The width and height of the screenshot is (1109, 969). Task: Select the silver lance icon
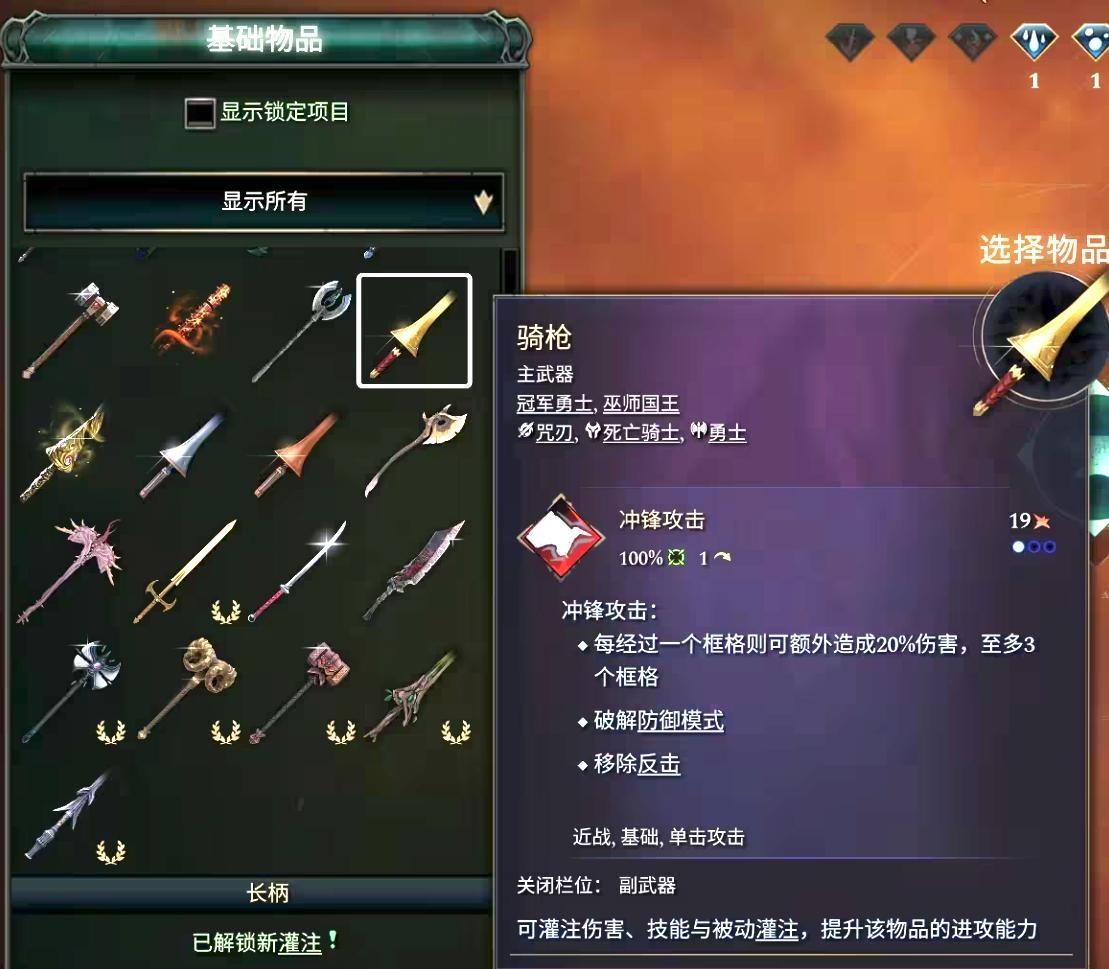point(184,455)
